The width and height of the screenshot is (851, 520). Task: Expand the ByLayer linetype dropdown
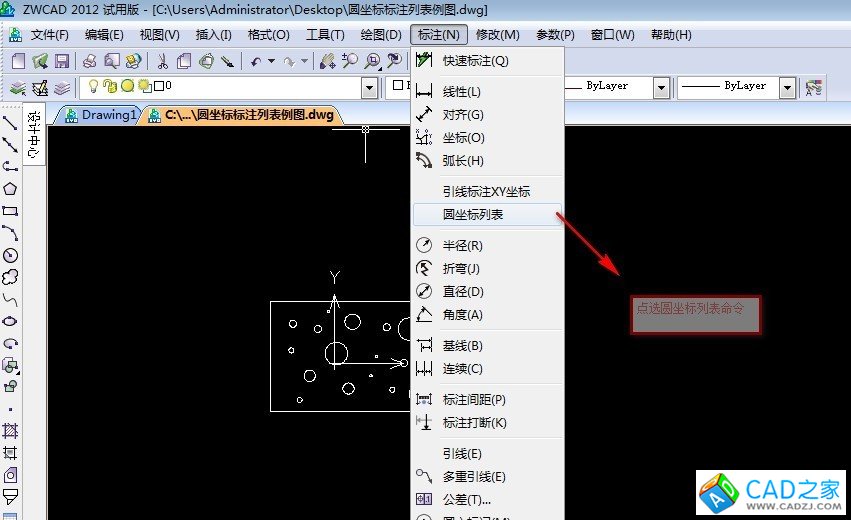pyautogui.click(x=661, y=87)
